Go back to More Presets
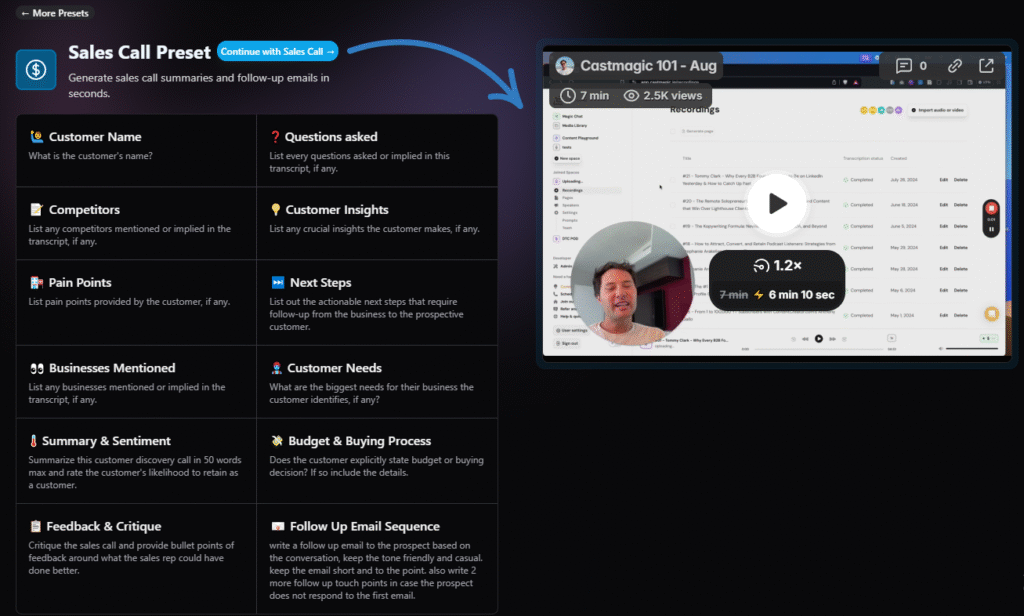 pos(52,13)
